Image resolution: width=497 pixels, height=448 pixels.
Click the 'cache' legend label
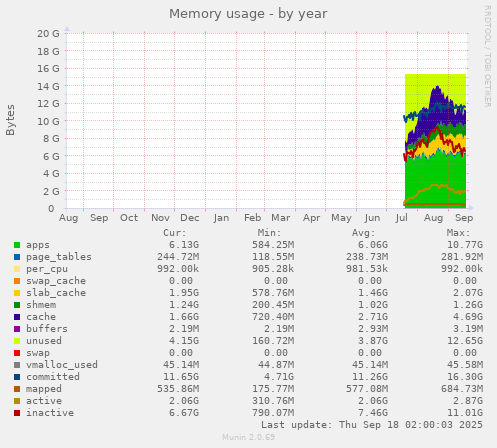[41, 317]
